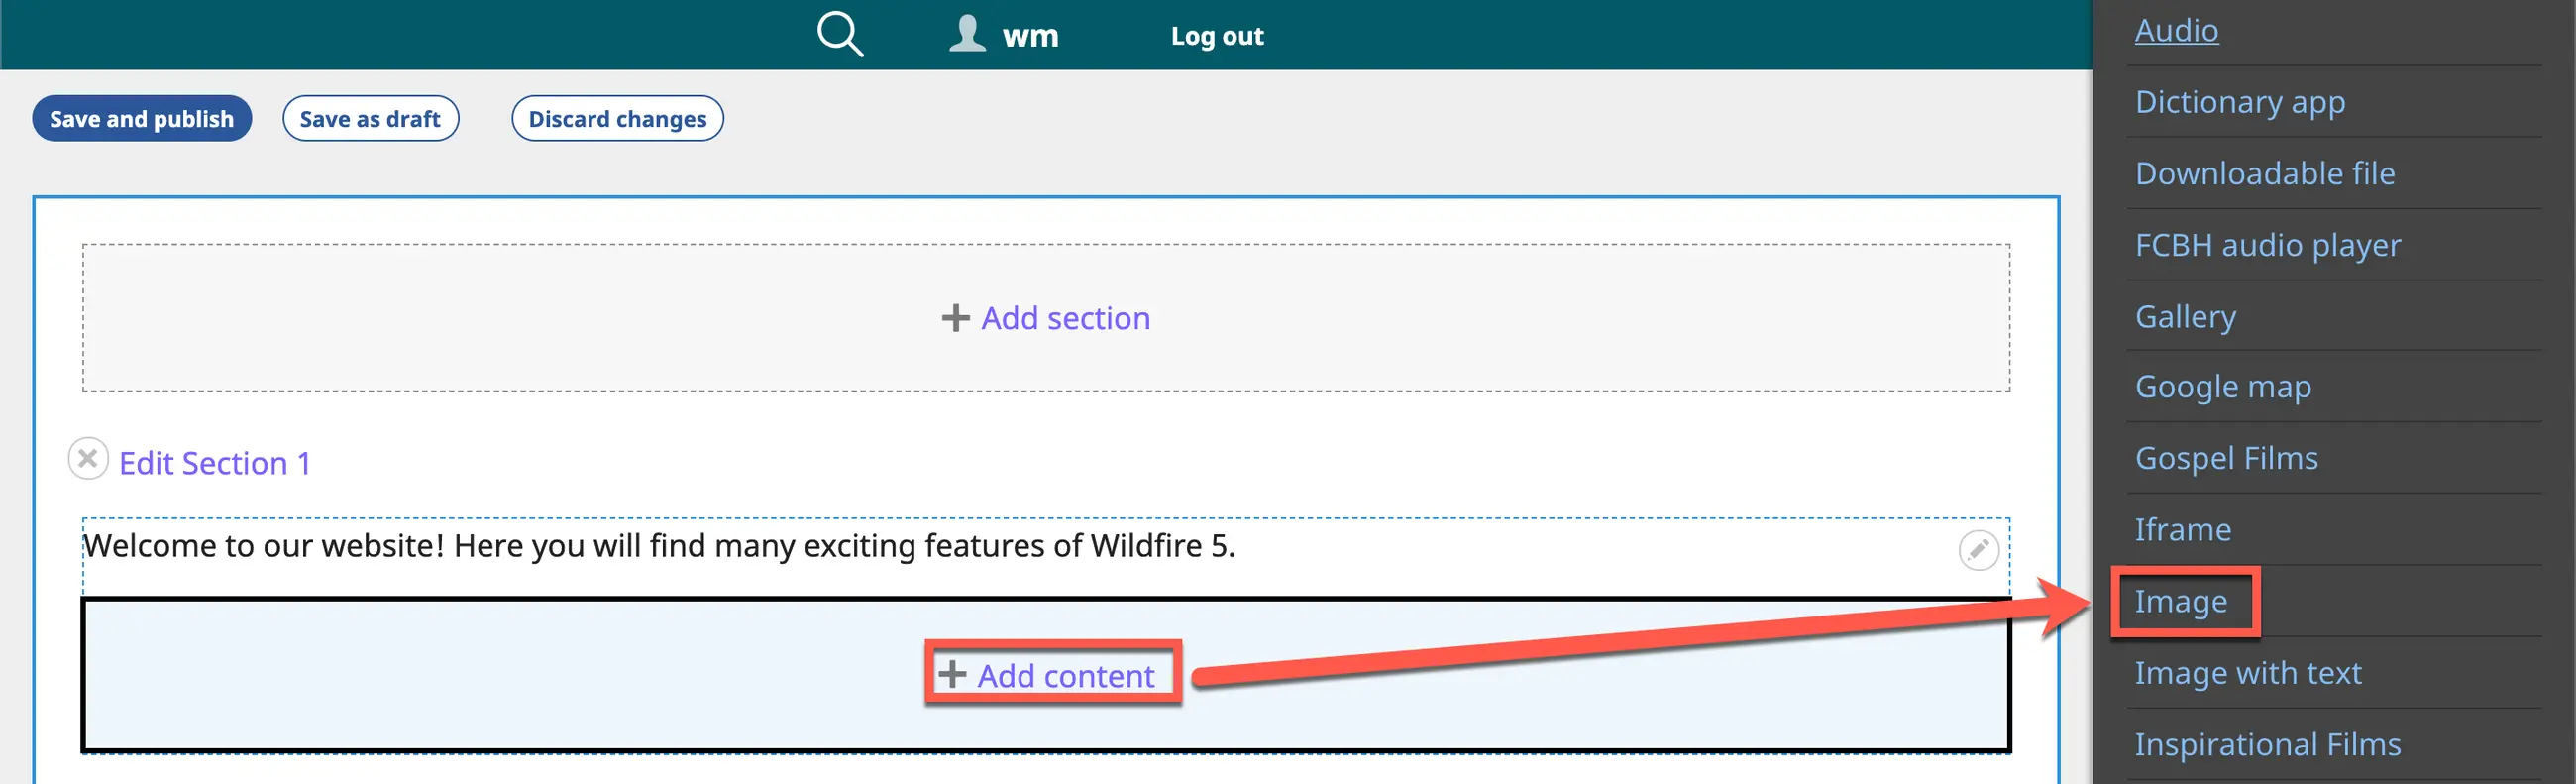Log out of the website
The height and width of the screenshot is (784, 2576).
(x=1216, y=36)
